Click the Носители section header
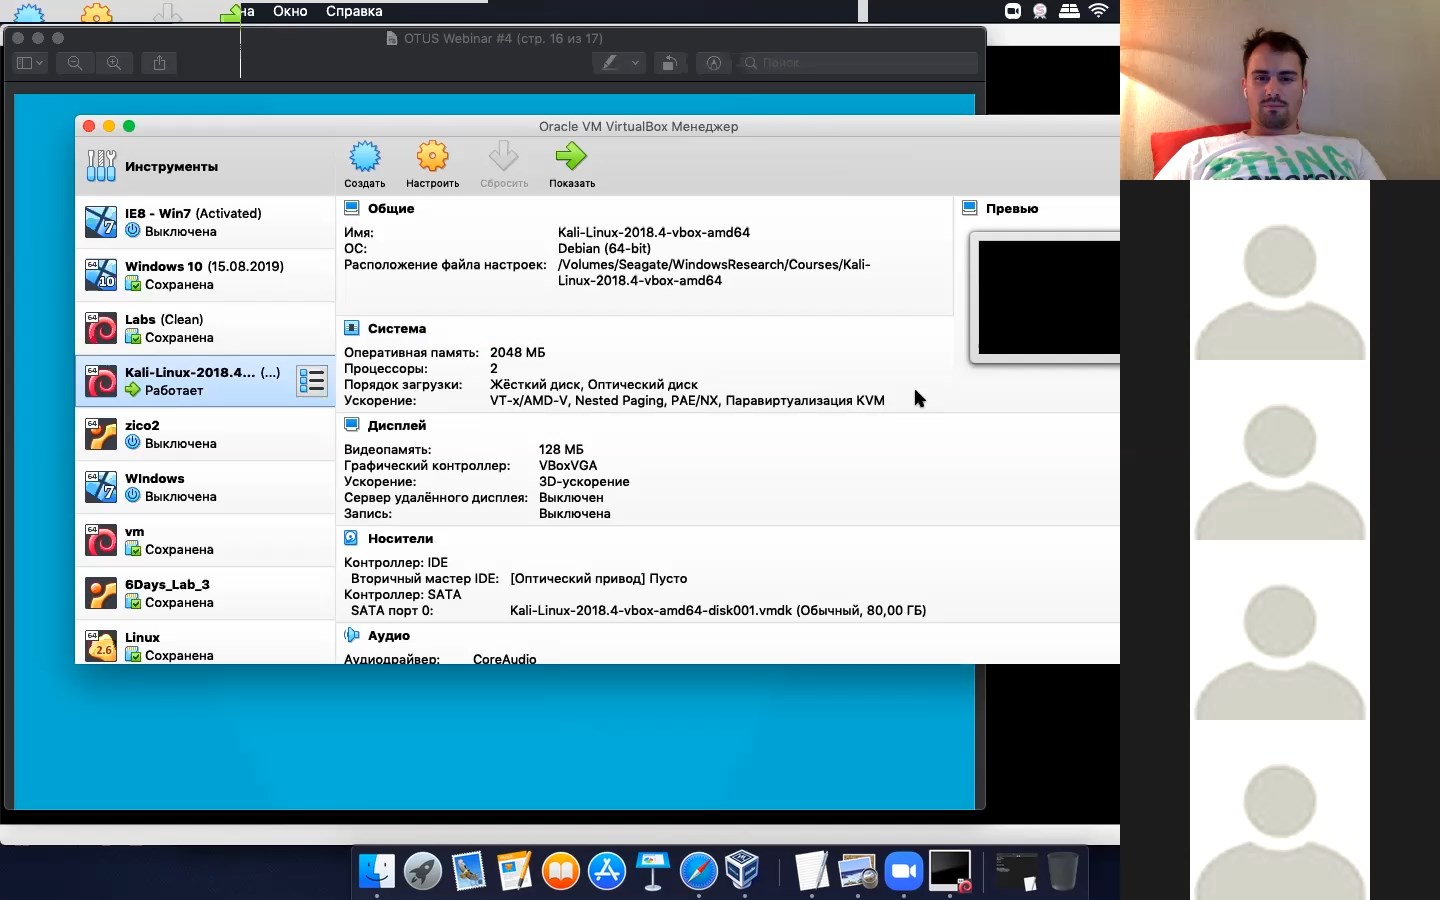This screenshot has width=1440, height=900. [x=400, y=539]
